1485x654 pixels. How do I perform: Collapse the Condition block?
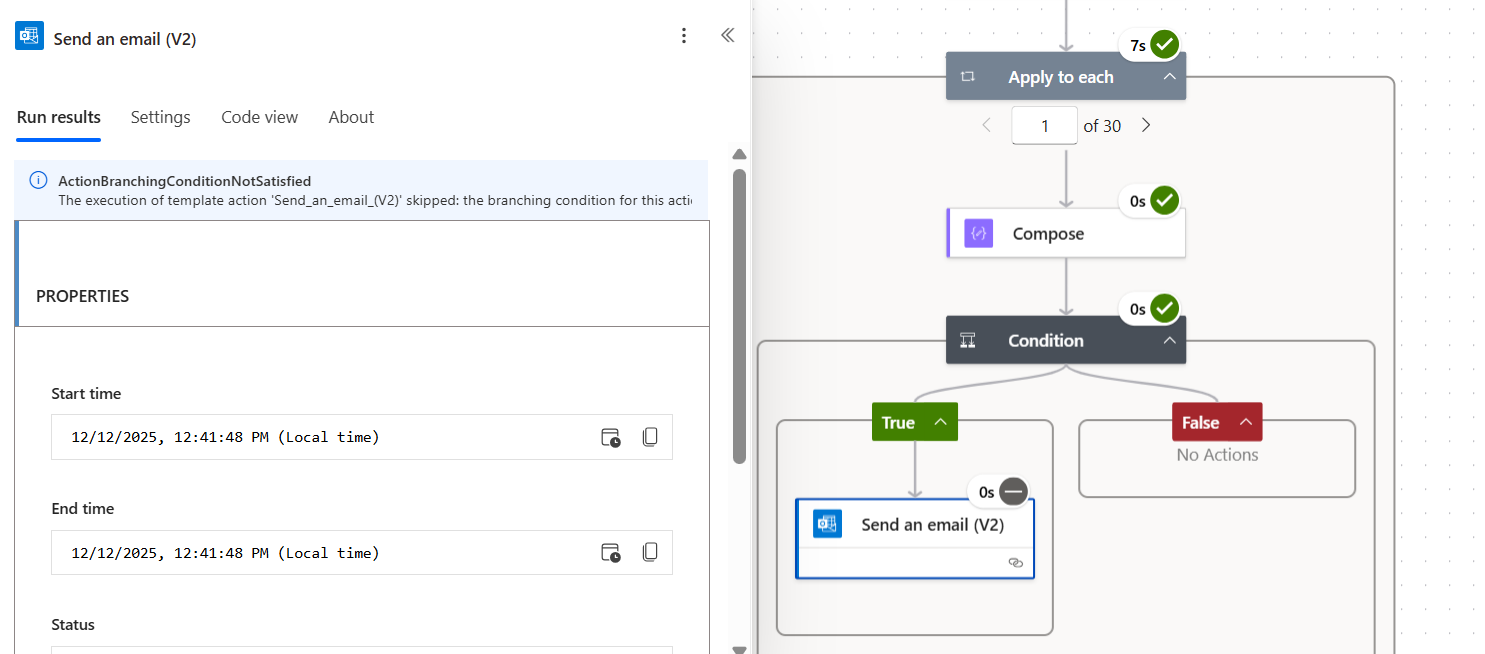click(x=1168, y=341)
